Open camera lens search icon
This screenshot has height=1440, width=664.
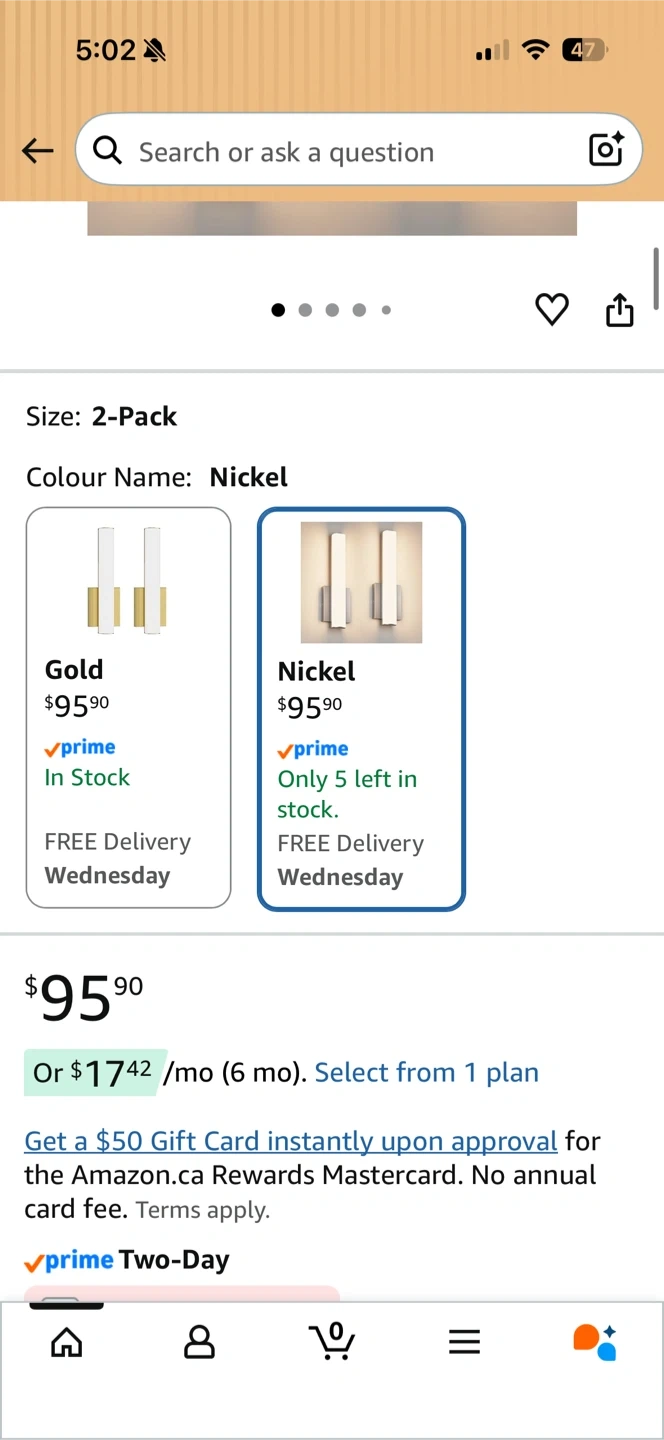pyautogui.click(x=606, y=150)
